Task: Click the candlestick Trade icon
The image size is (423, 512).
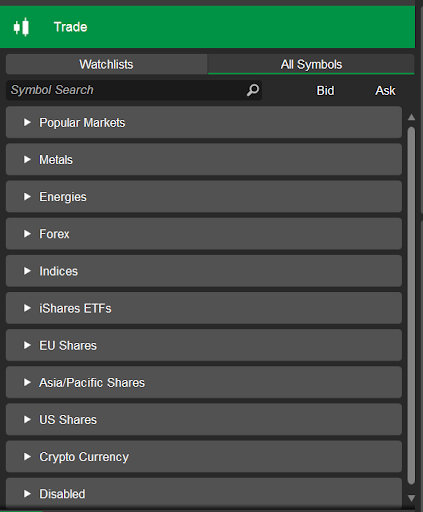Action: (x=21, y=27)
